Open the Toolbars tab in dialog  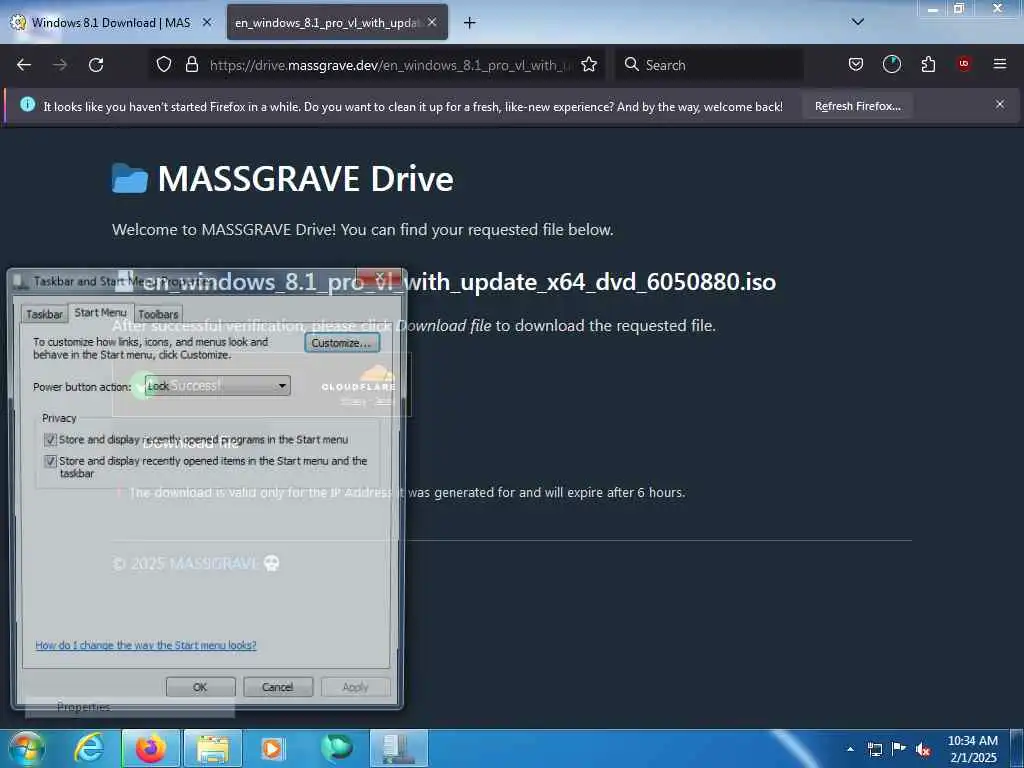(x=158, y=314)
